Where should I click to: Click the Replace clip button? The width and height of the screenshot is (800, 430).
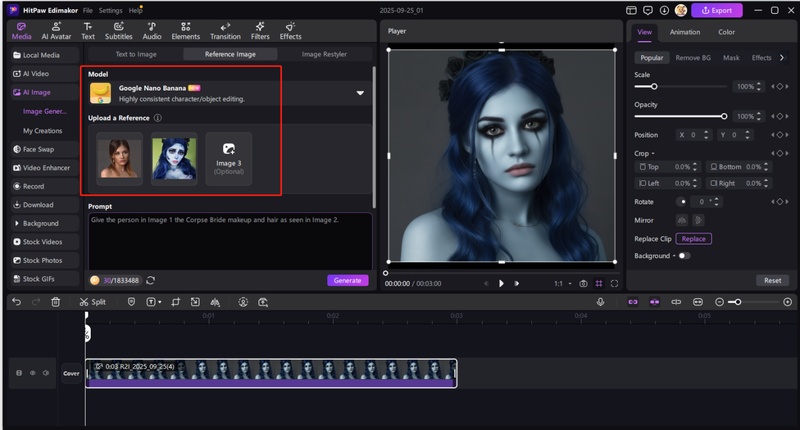[x=693, y=239]
